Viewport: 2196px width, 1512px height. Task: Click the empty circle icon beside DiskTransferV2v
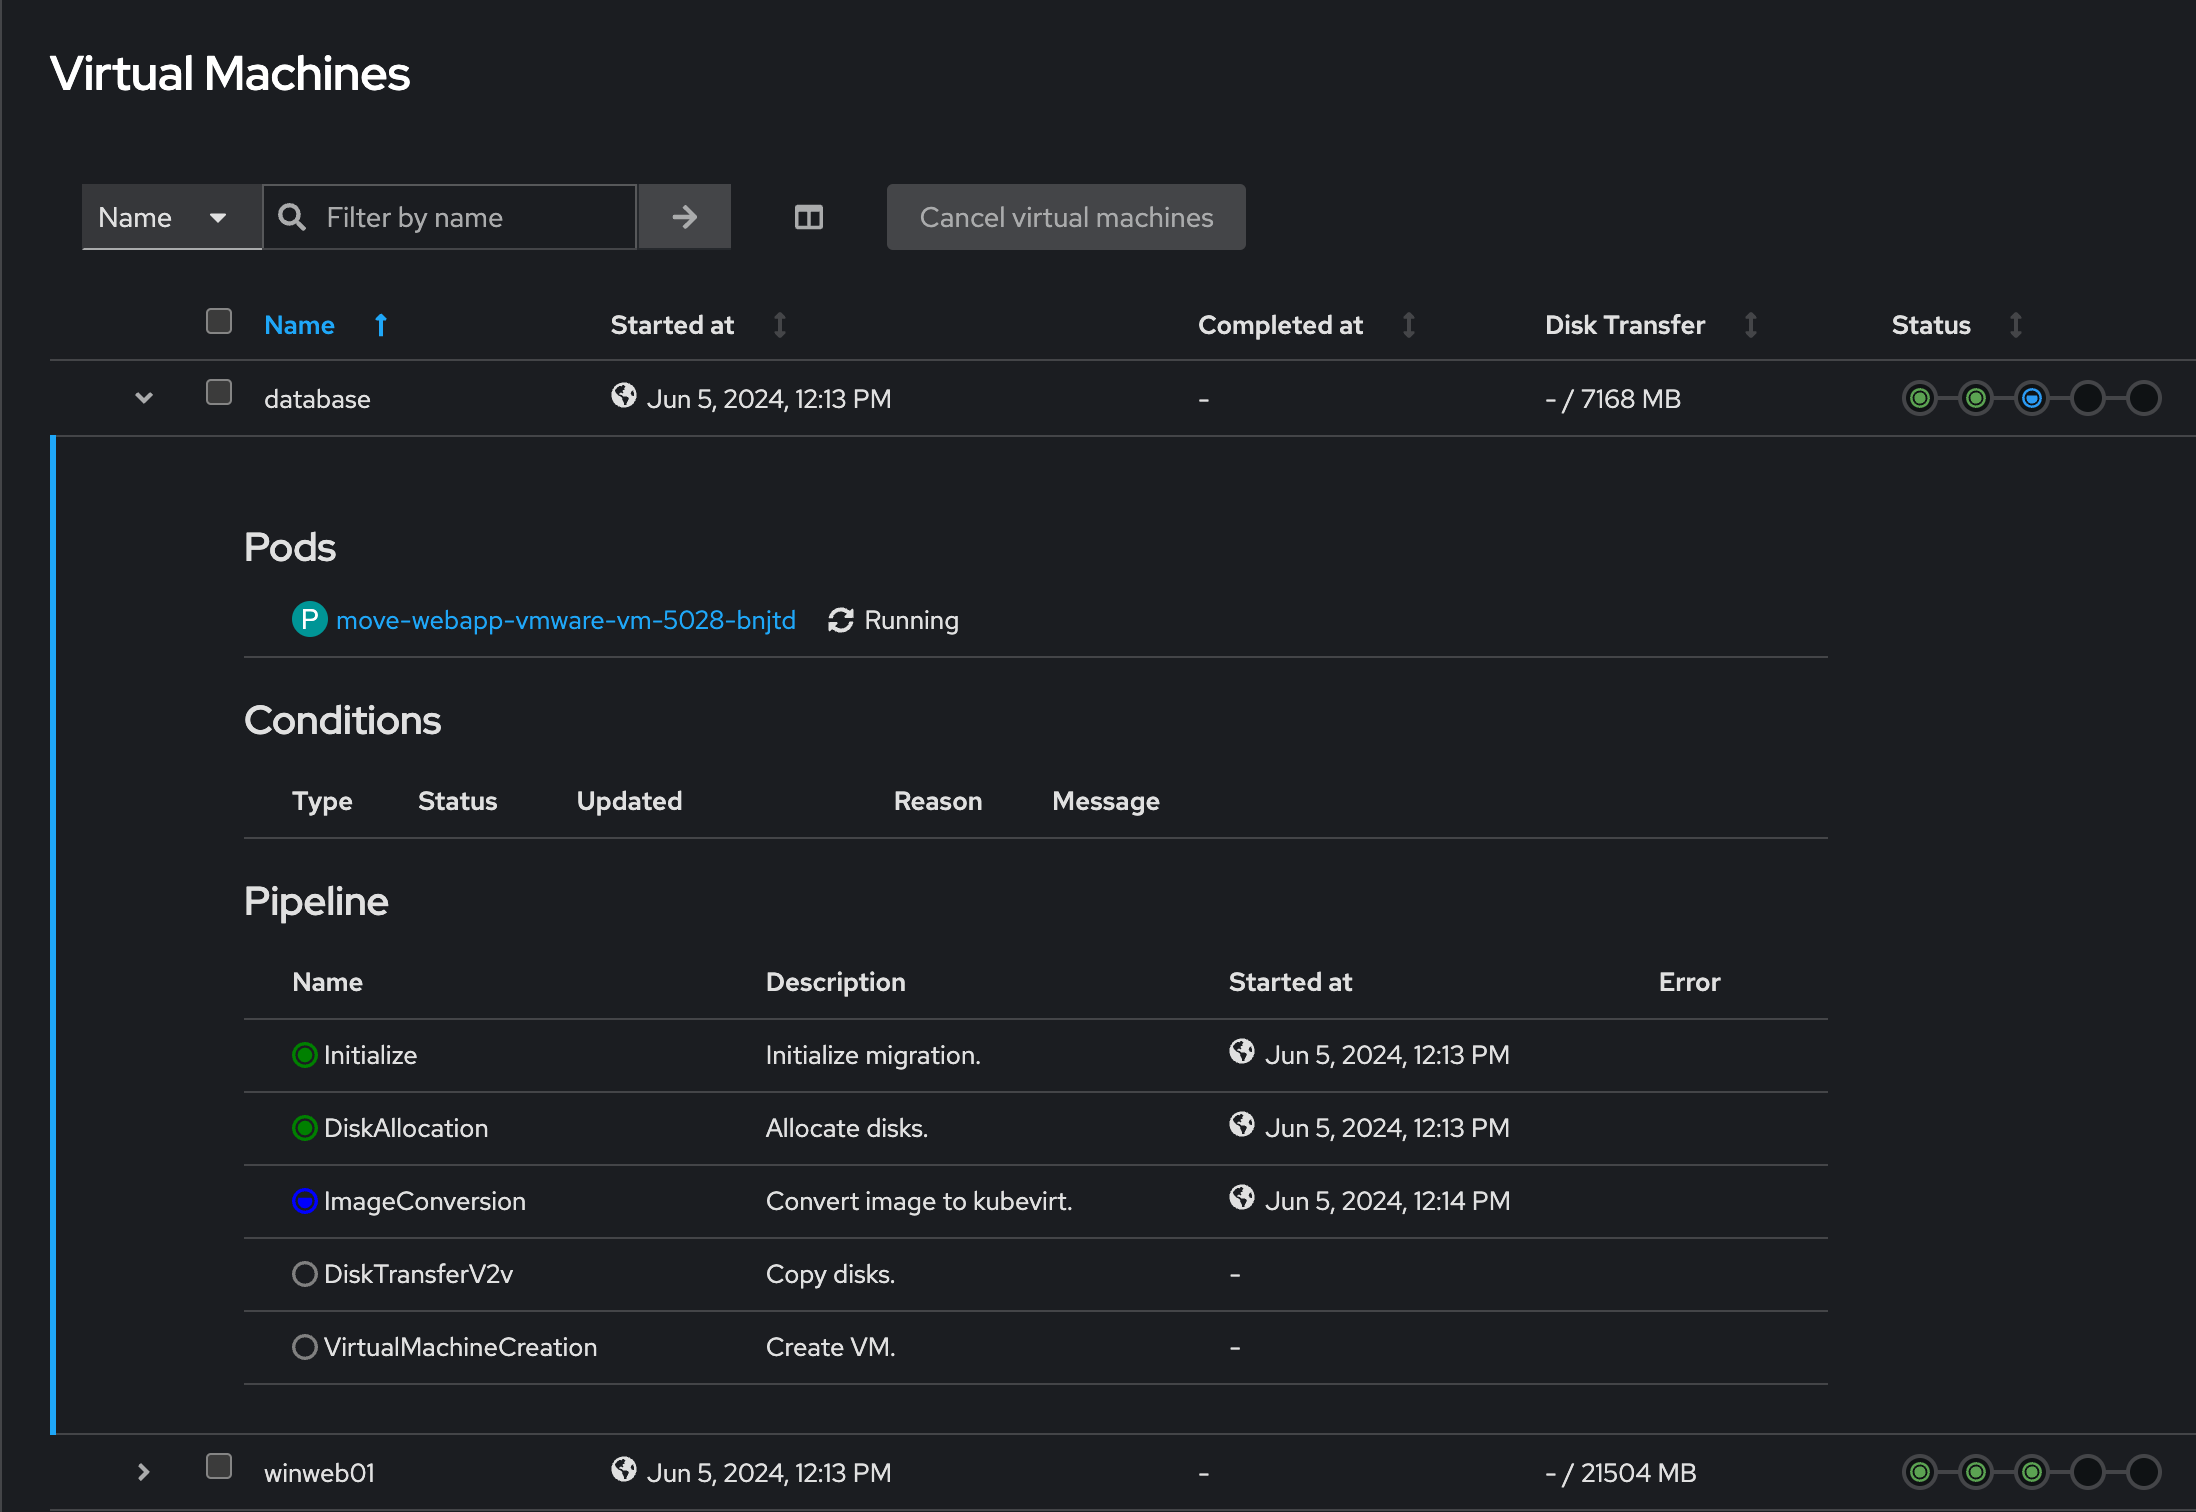[304, 1273]
